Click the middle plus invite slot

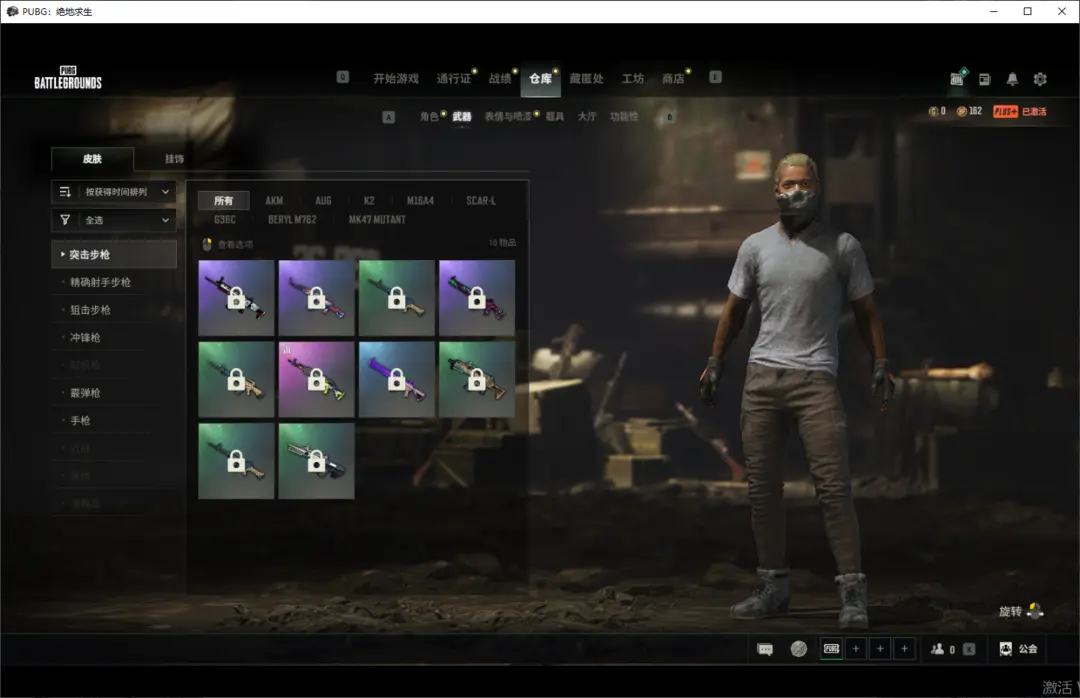[880, 648]
